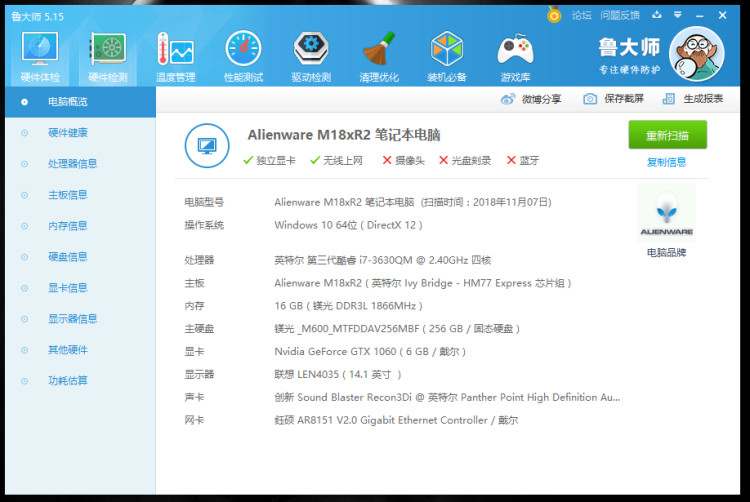
Task: Share via 微博分享
Action: pyautogui.click(x=531, y=99)
